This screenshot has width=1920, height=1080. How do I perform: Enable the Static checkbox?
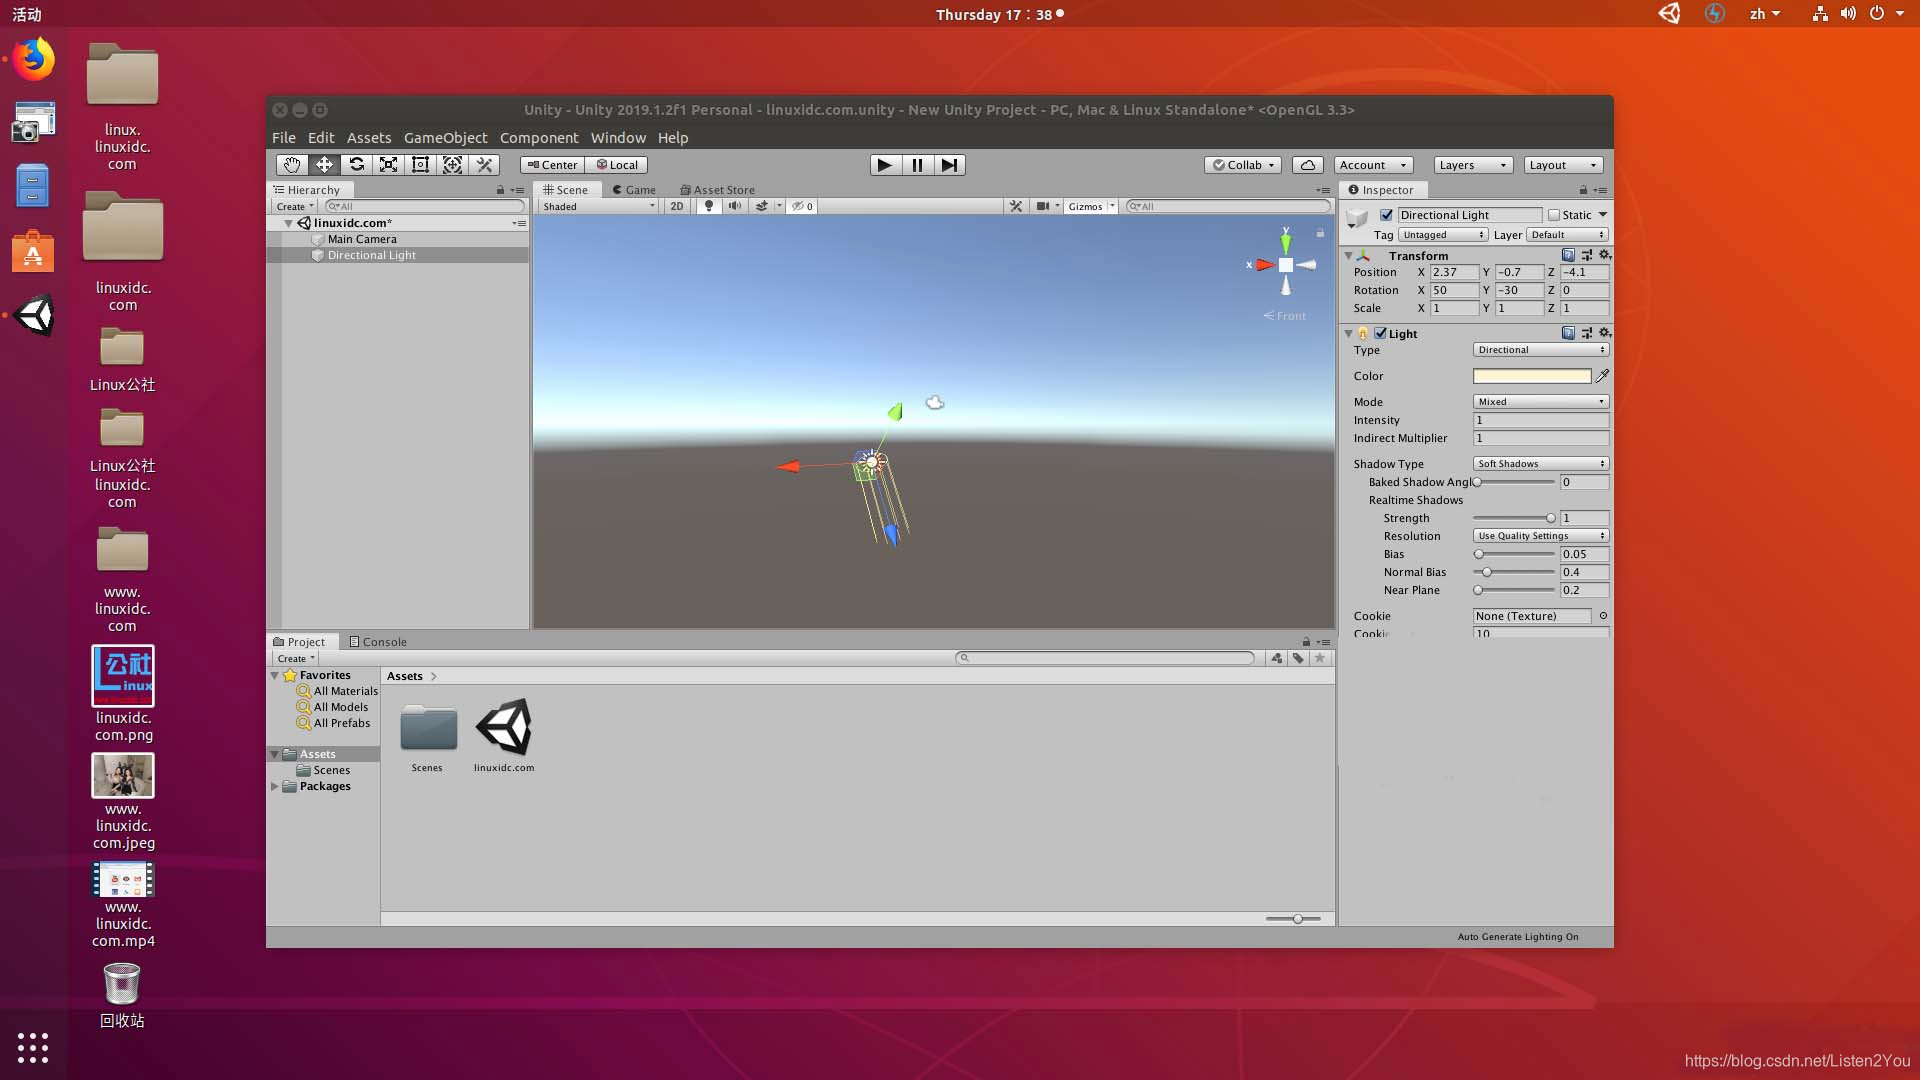tap(1554, 215)
